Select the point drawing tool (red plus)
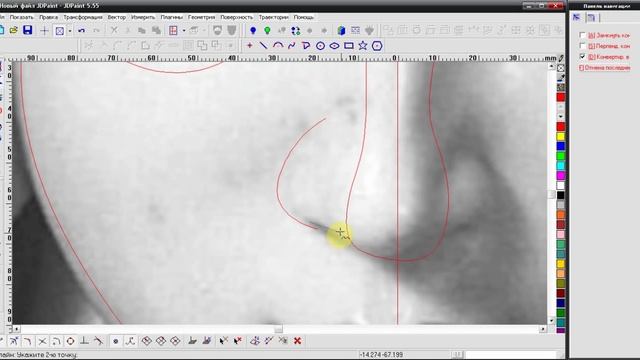This screenshot has height=360, width=640. coord(250,46)
